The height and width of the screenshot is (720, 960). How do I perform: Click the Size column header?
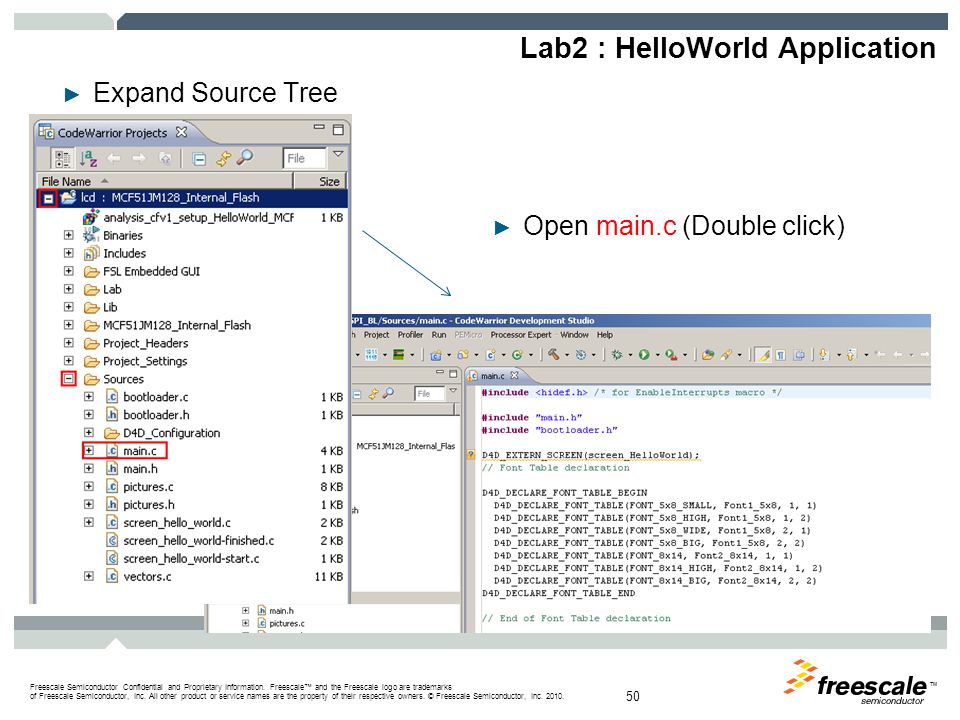(x=320, y=181)
